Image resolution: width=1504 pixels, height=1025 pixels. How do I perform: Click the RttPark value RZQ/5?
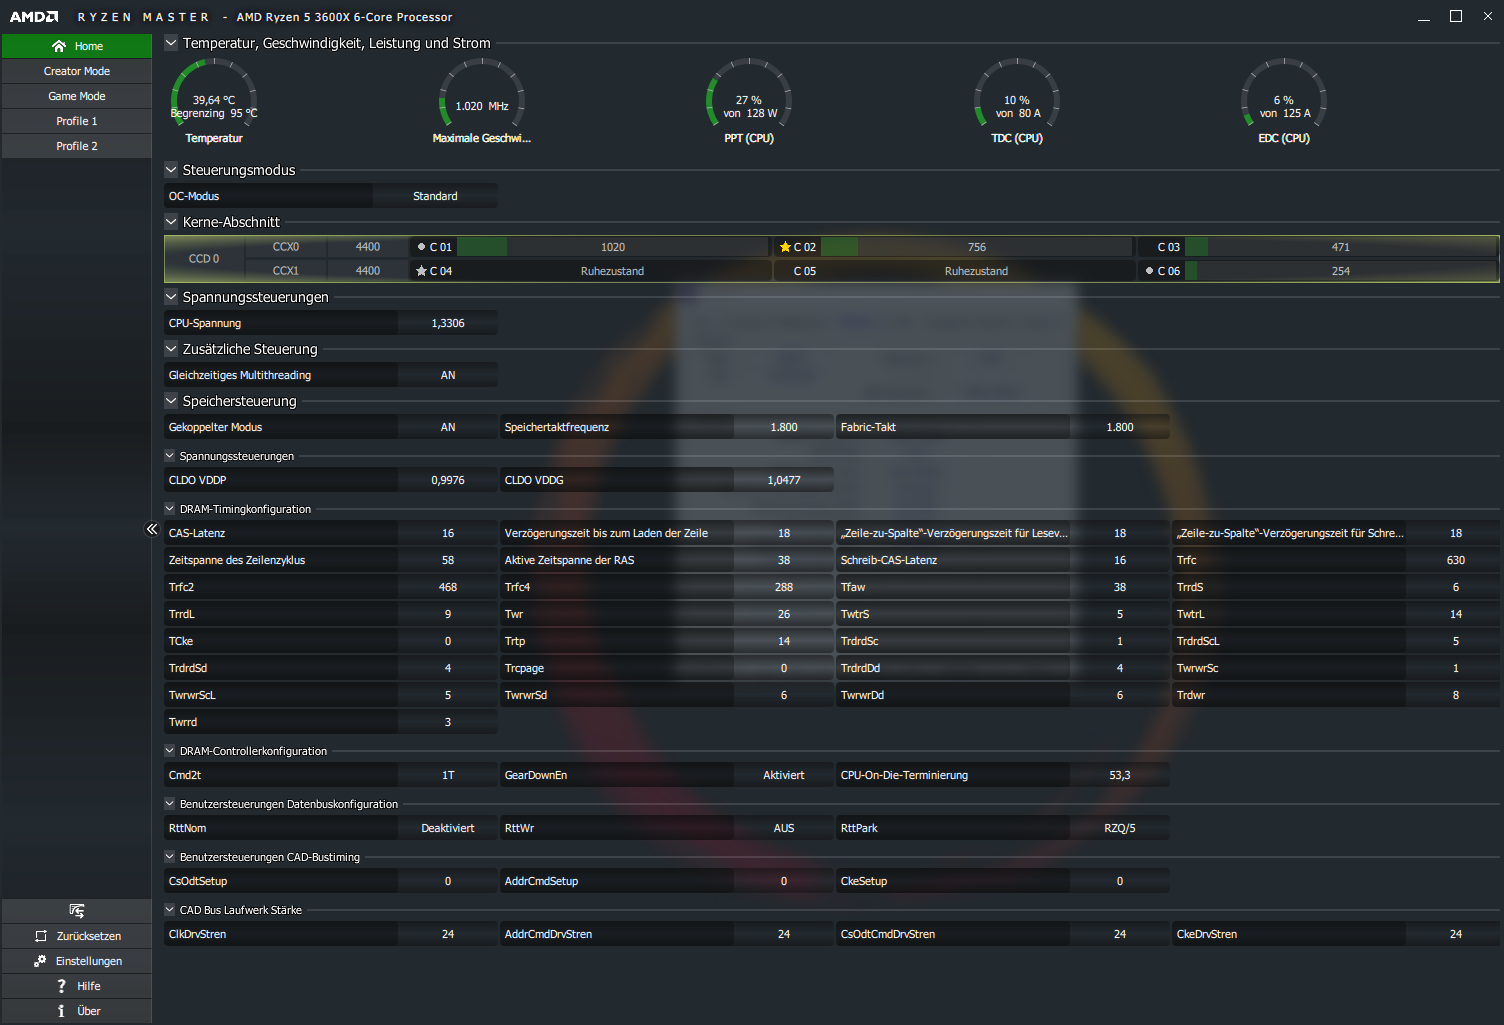[x=1120, y=828]
